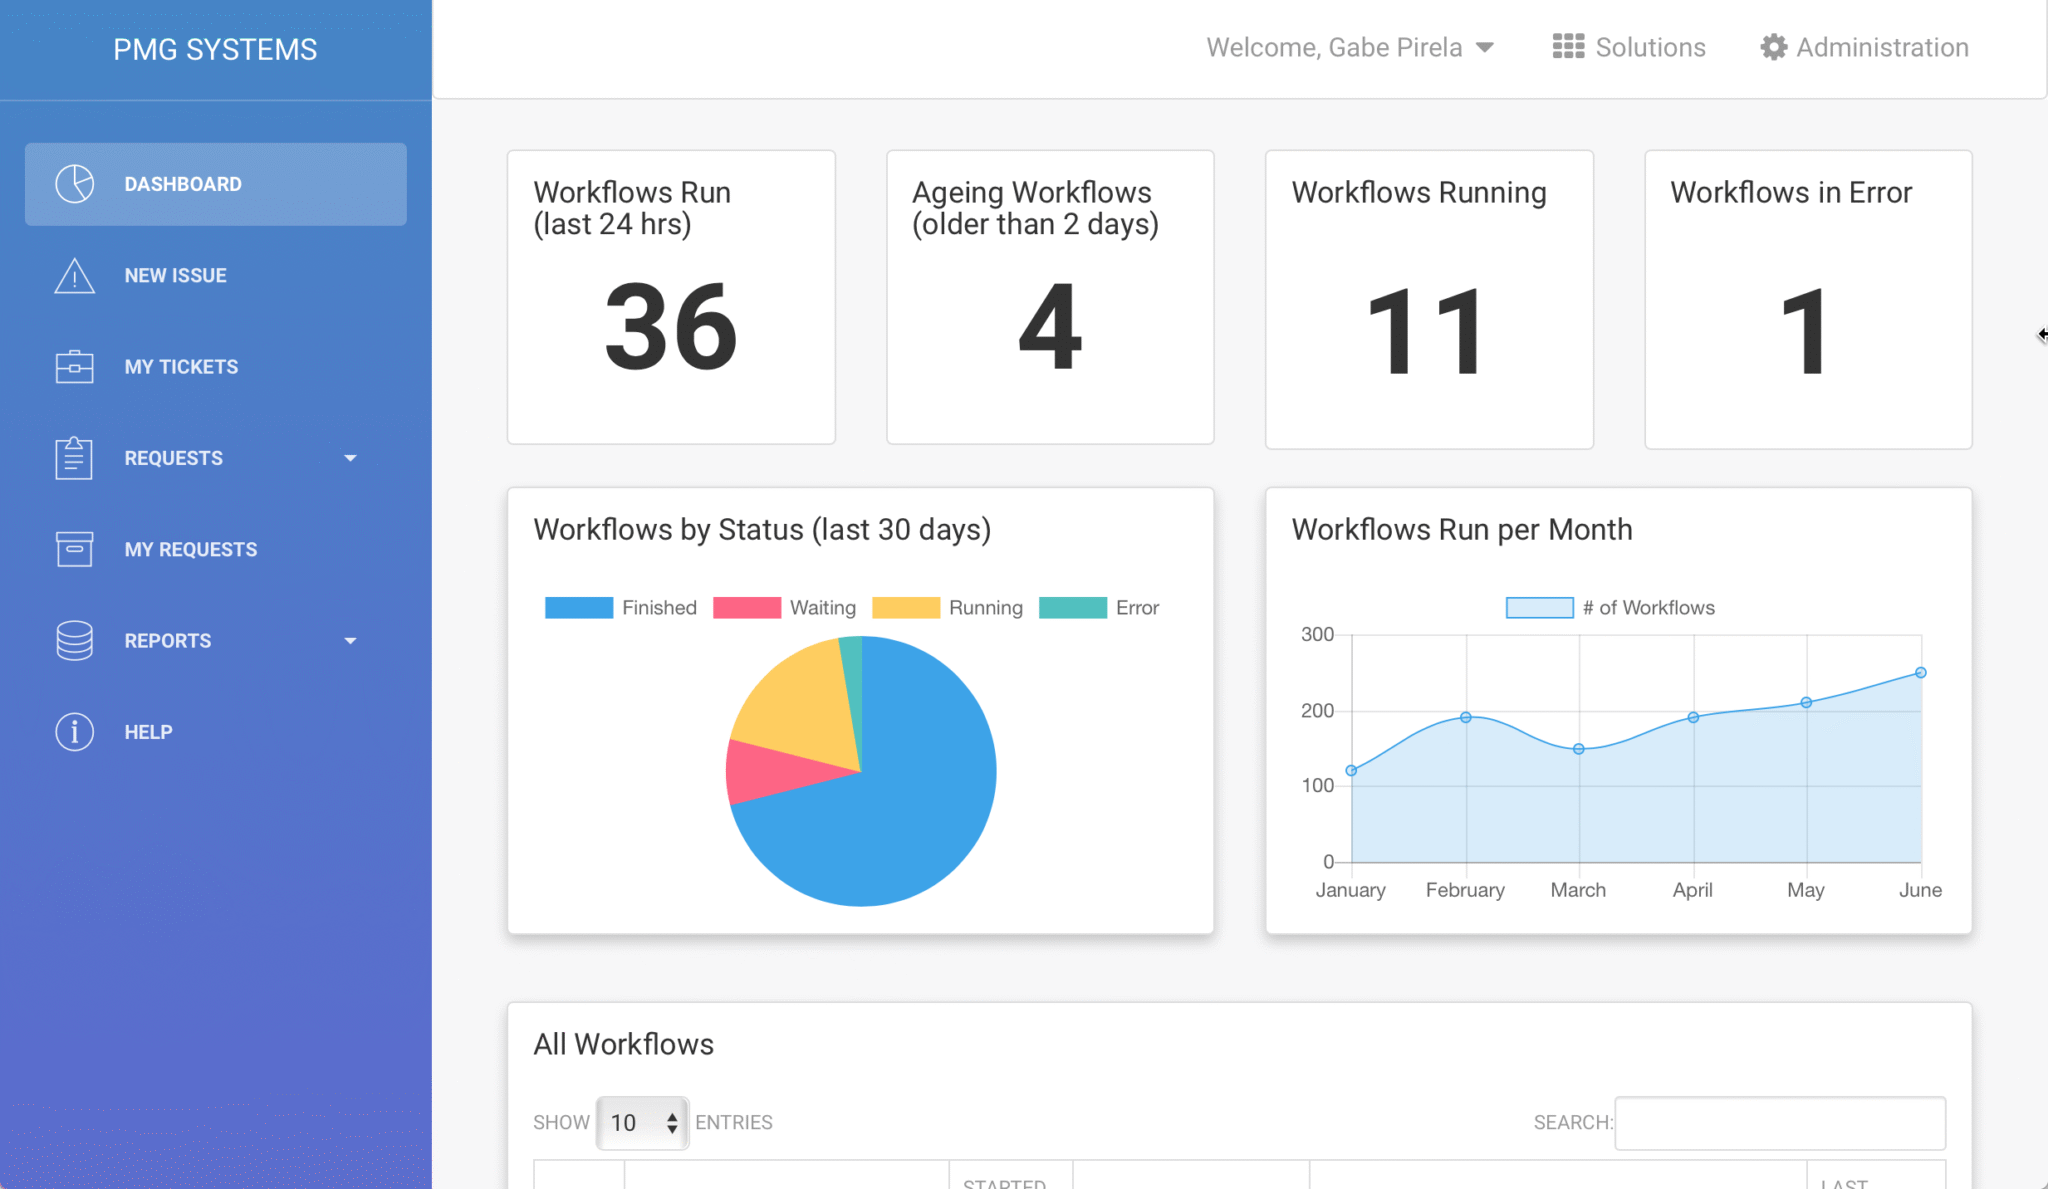Screen dimensions: 2048x1189
Task: Open Help using the info icon
Action: 73,731
